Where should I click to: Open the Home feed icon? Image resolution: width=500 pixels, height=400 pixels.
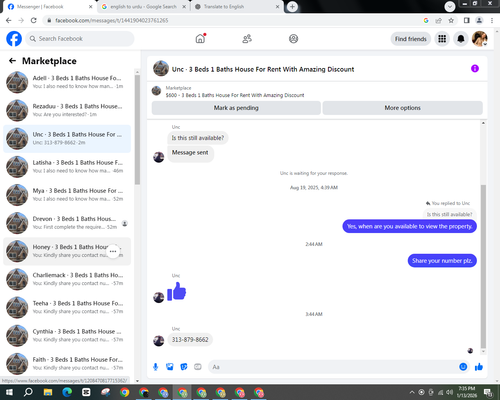[200, 39]
